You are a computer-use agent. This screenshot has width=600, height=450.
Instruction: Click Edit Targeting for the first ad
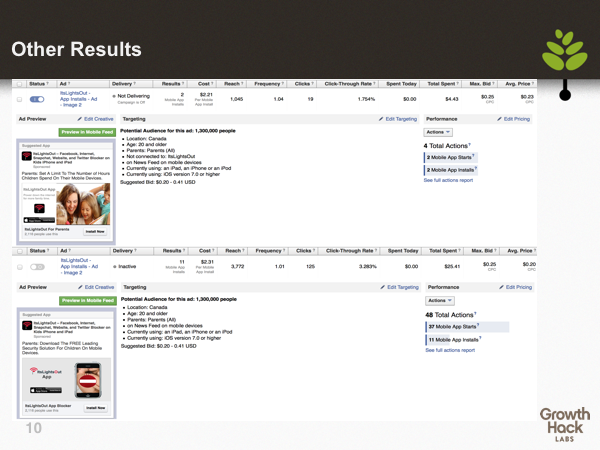(x=401, y=119)
